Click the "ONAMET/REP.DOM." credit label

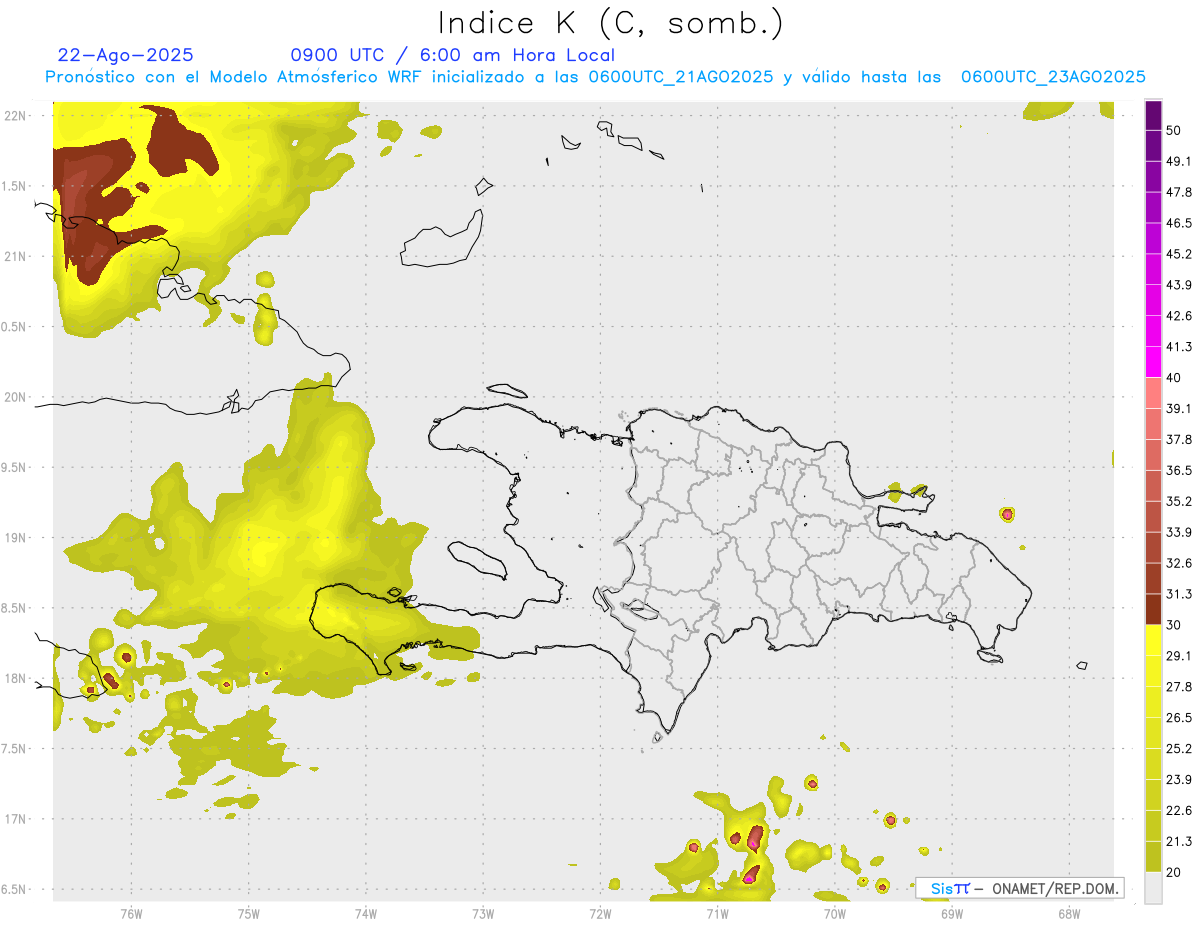(1056, 888)
